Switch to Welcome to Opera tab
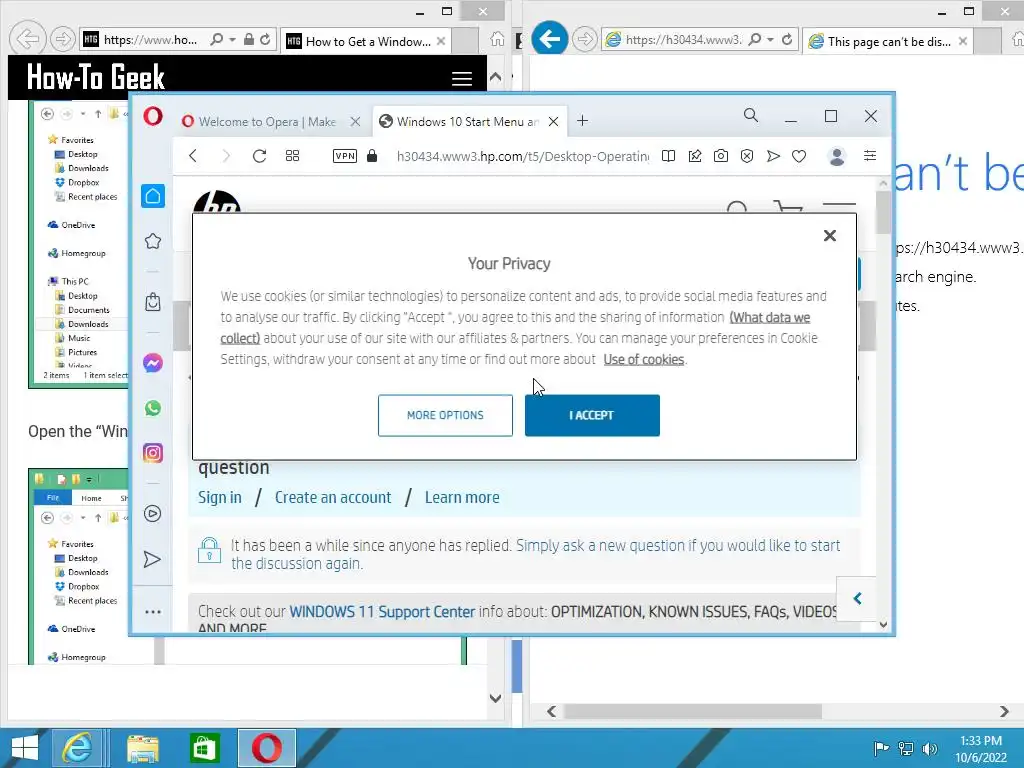The image size is (1024, 768). pyautogui.click(x=268, y=121)
